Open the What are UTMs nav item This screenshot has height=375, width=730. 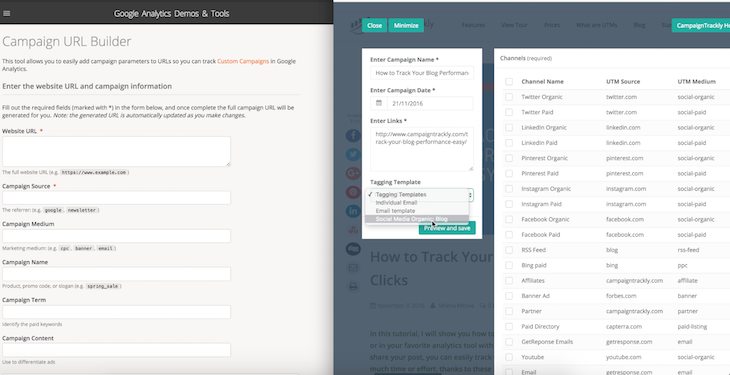[596, 25]
